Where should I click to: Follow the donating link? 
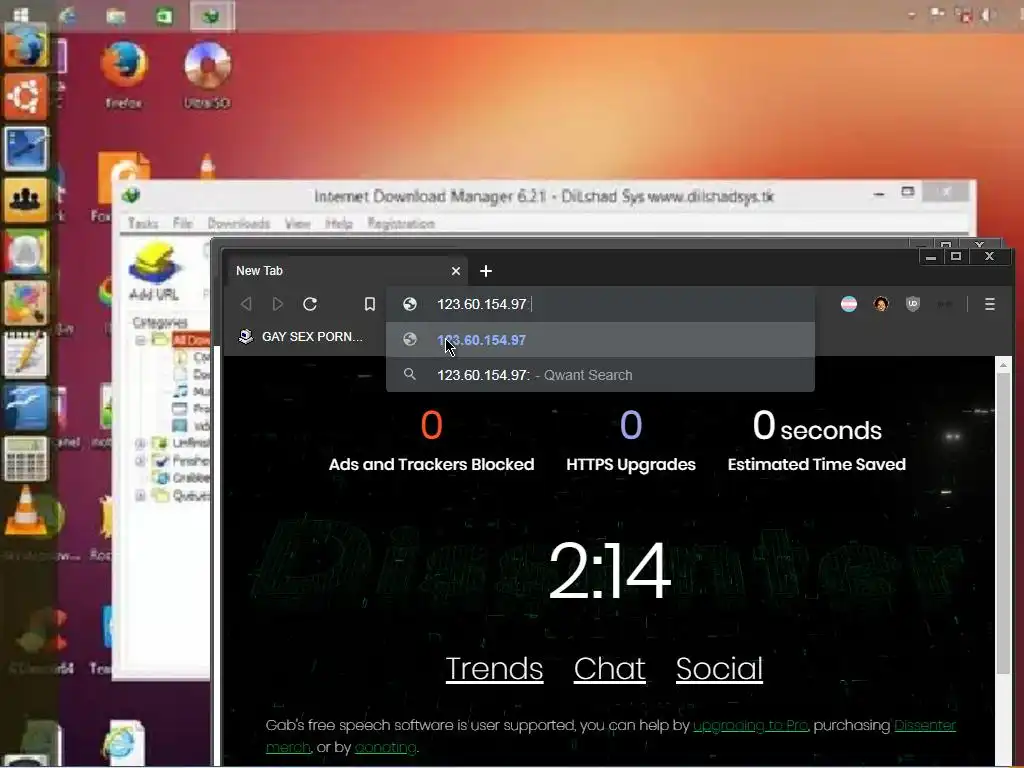(x=385, y=747)
